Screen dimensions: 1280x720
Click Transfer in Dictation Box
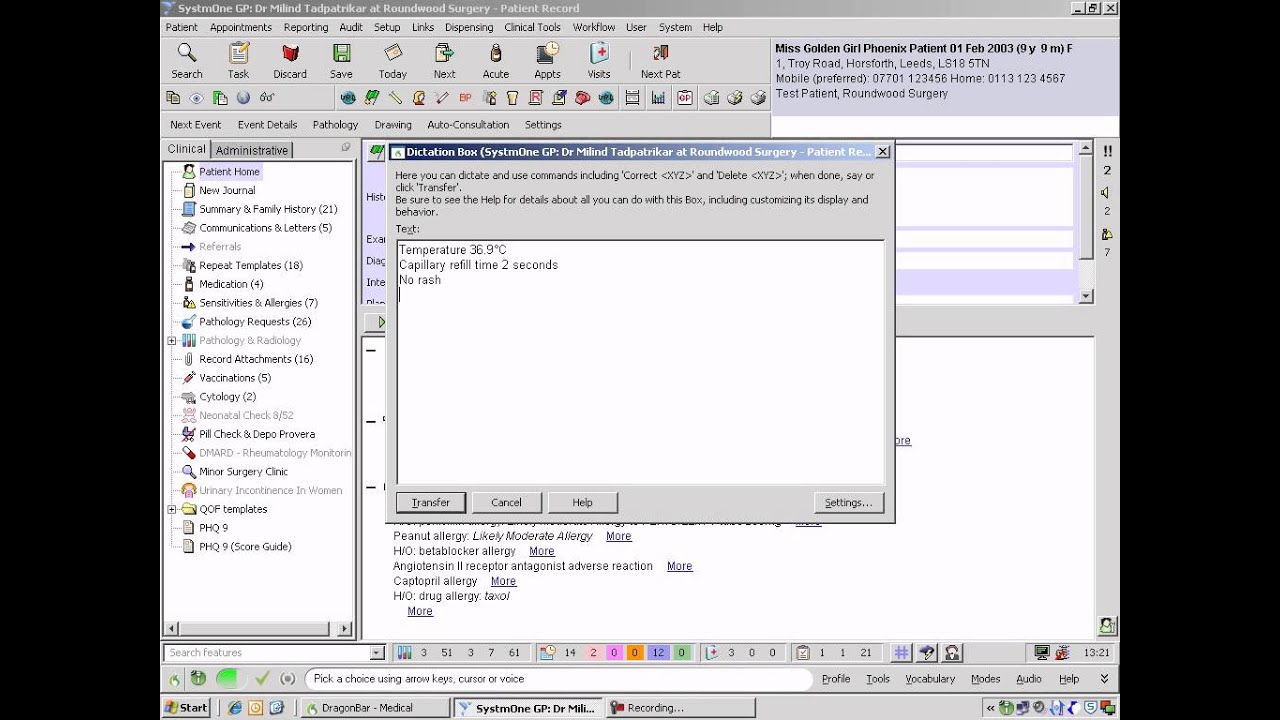431,502
